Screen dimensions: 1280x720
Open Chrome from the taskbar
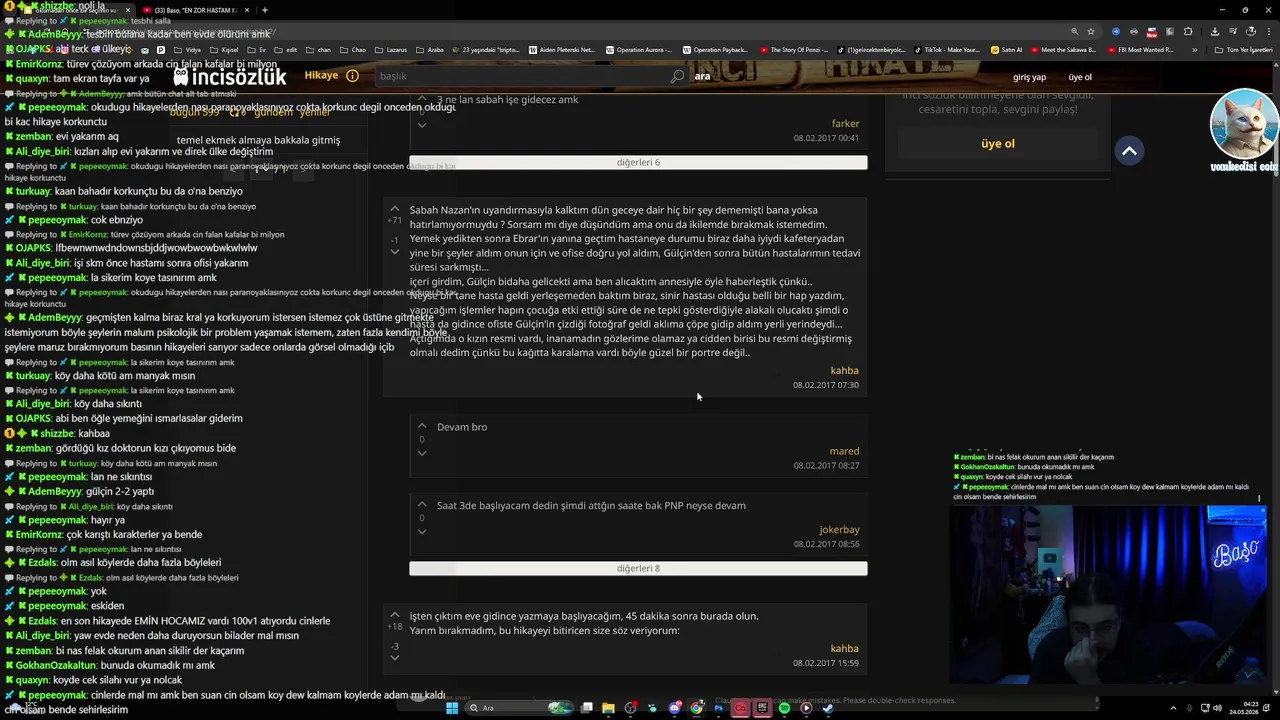[696, 708]
